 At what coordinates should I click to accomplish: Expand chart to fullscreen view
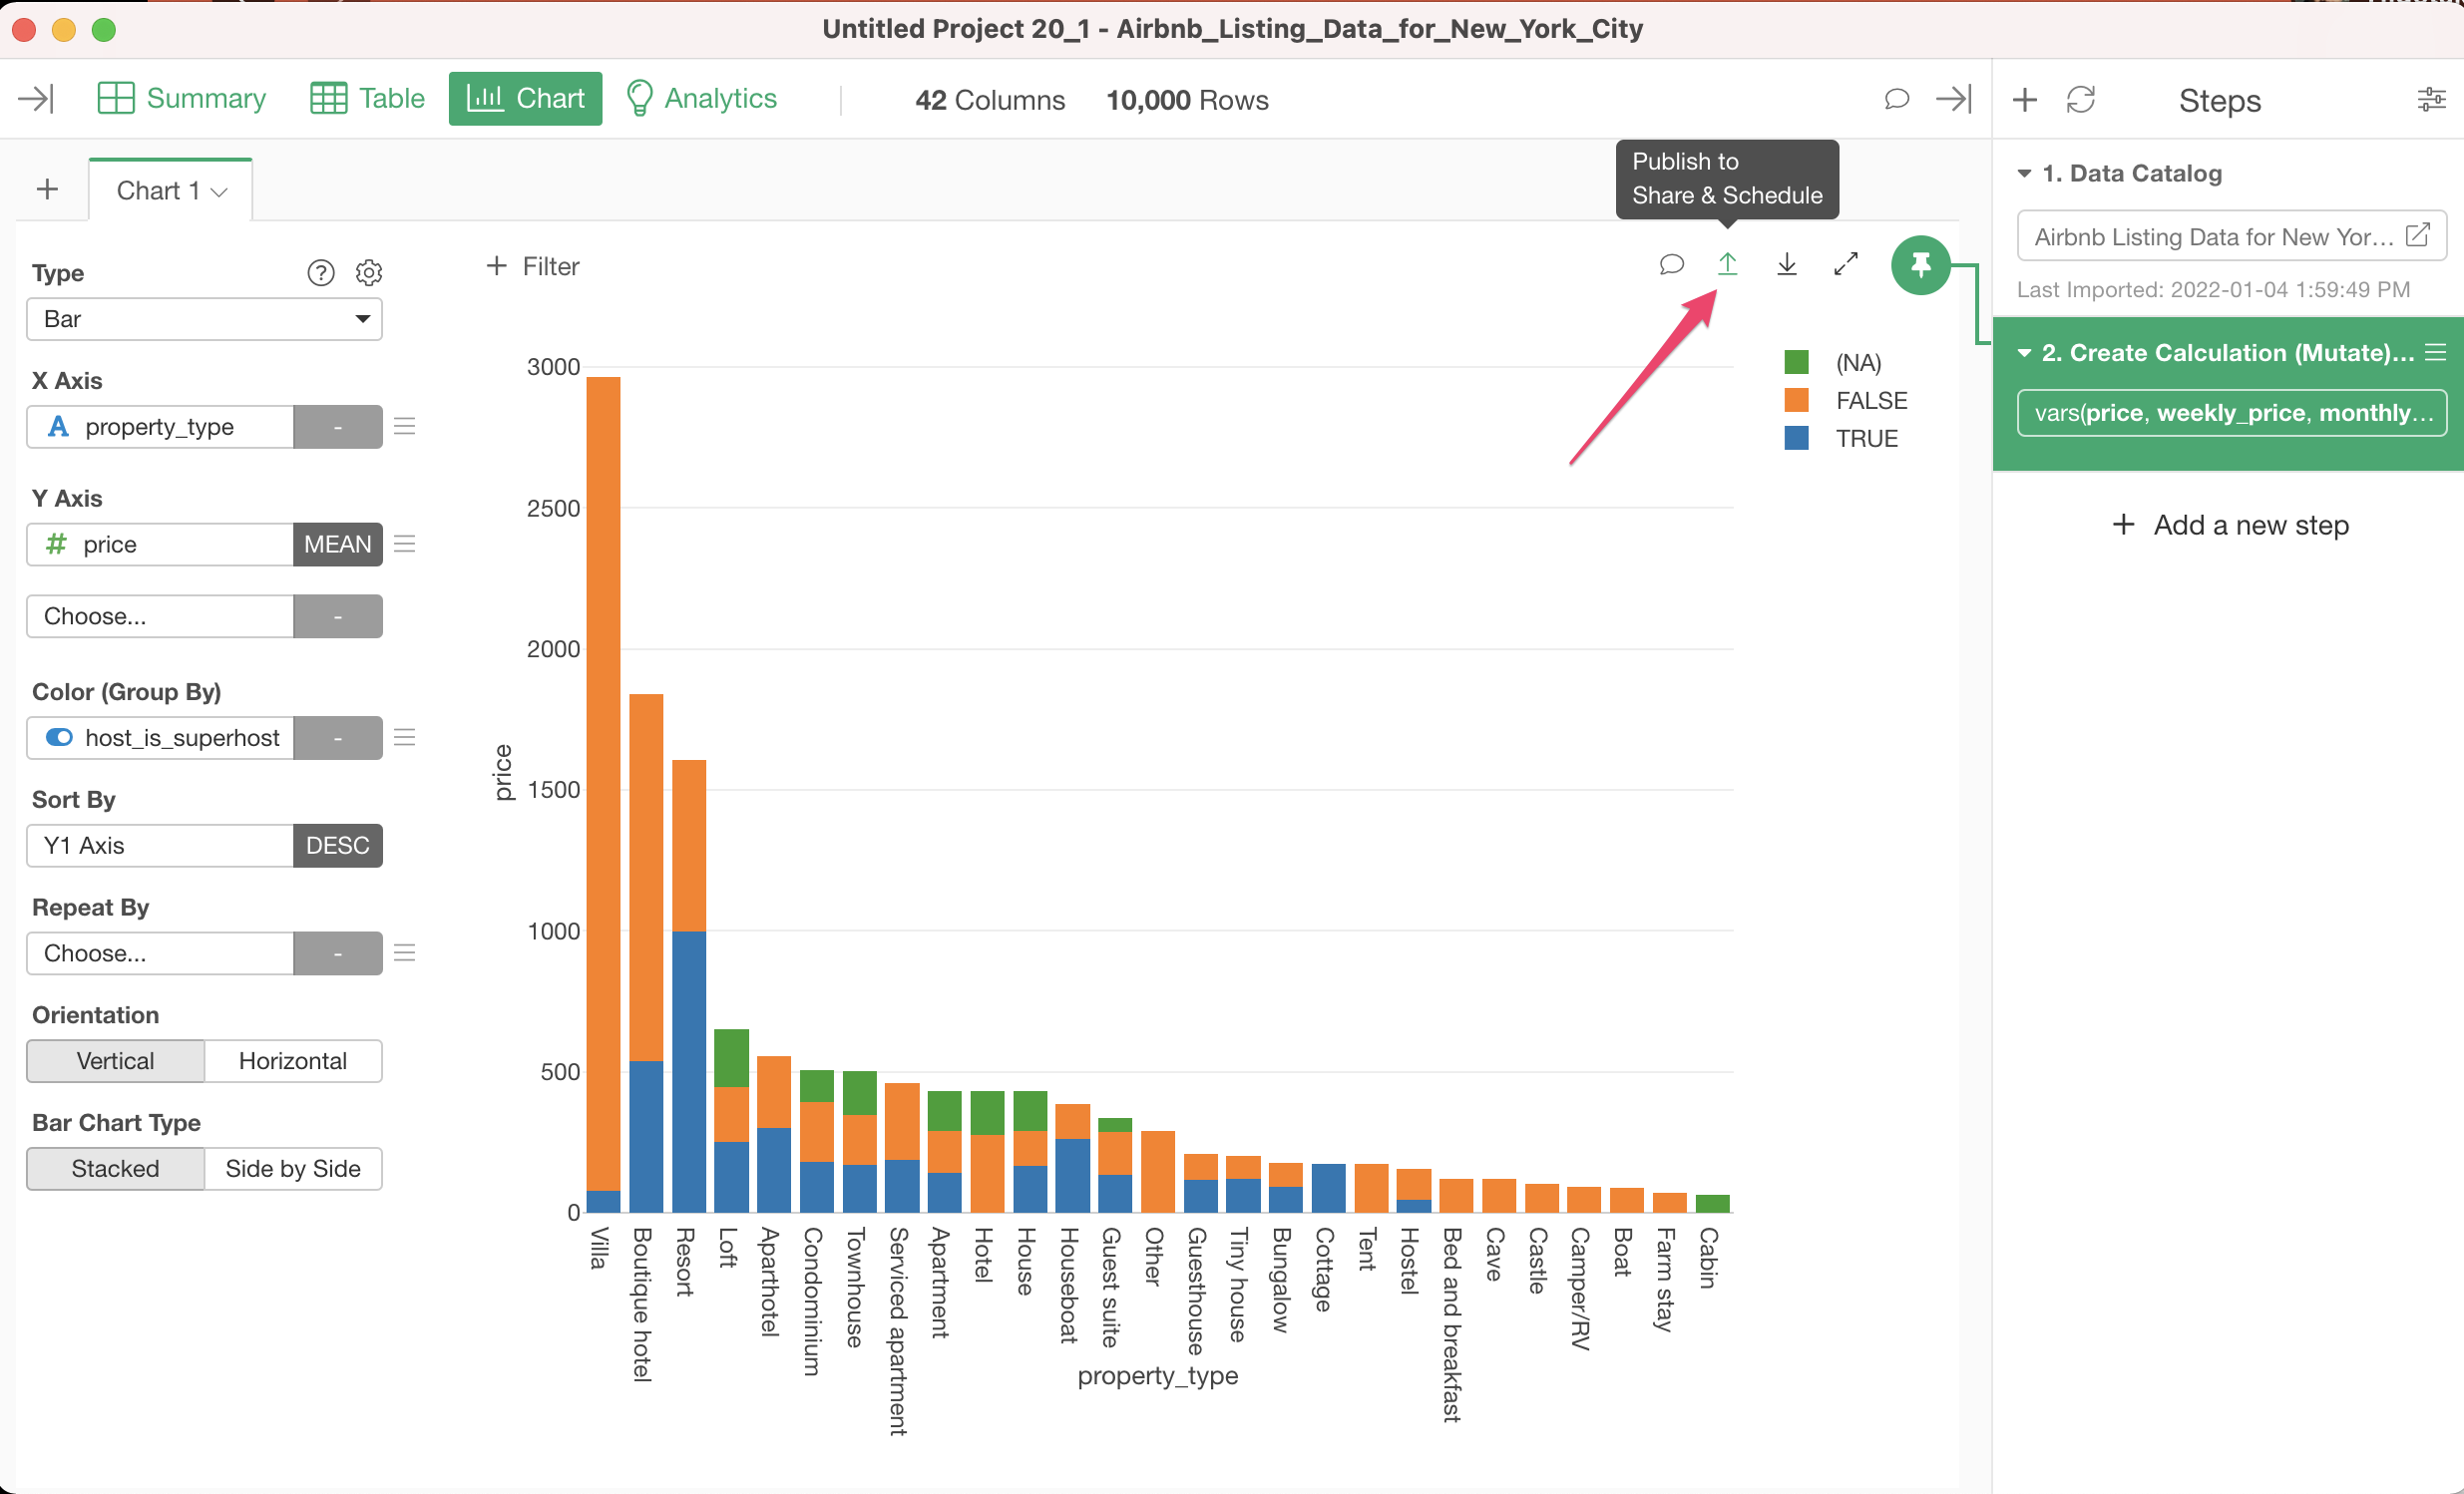[x=1845, y=264]
